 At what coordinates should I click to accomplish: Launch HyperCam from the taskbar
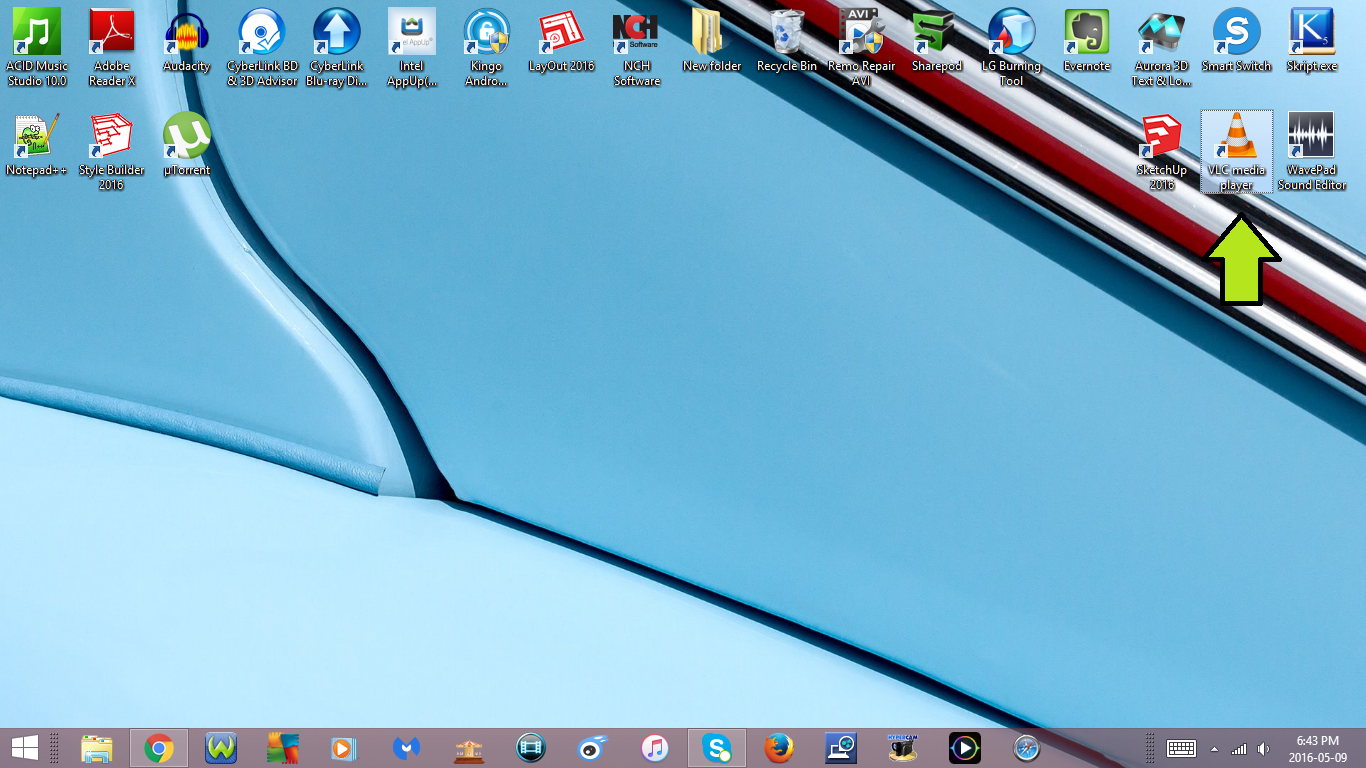click(903, 747)
